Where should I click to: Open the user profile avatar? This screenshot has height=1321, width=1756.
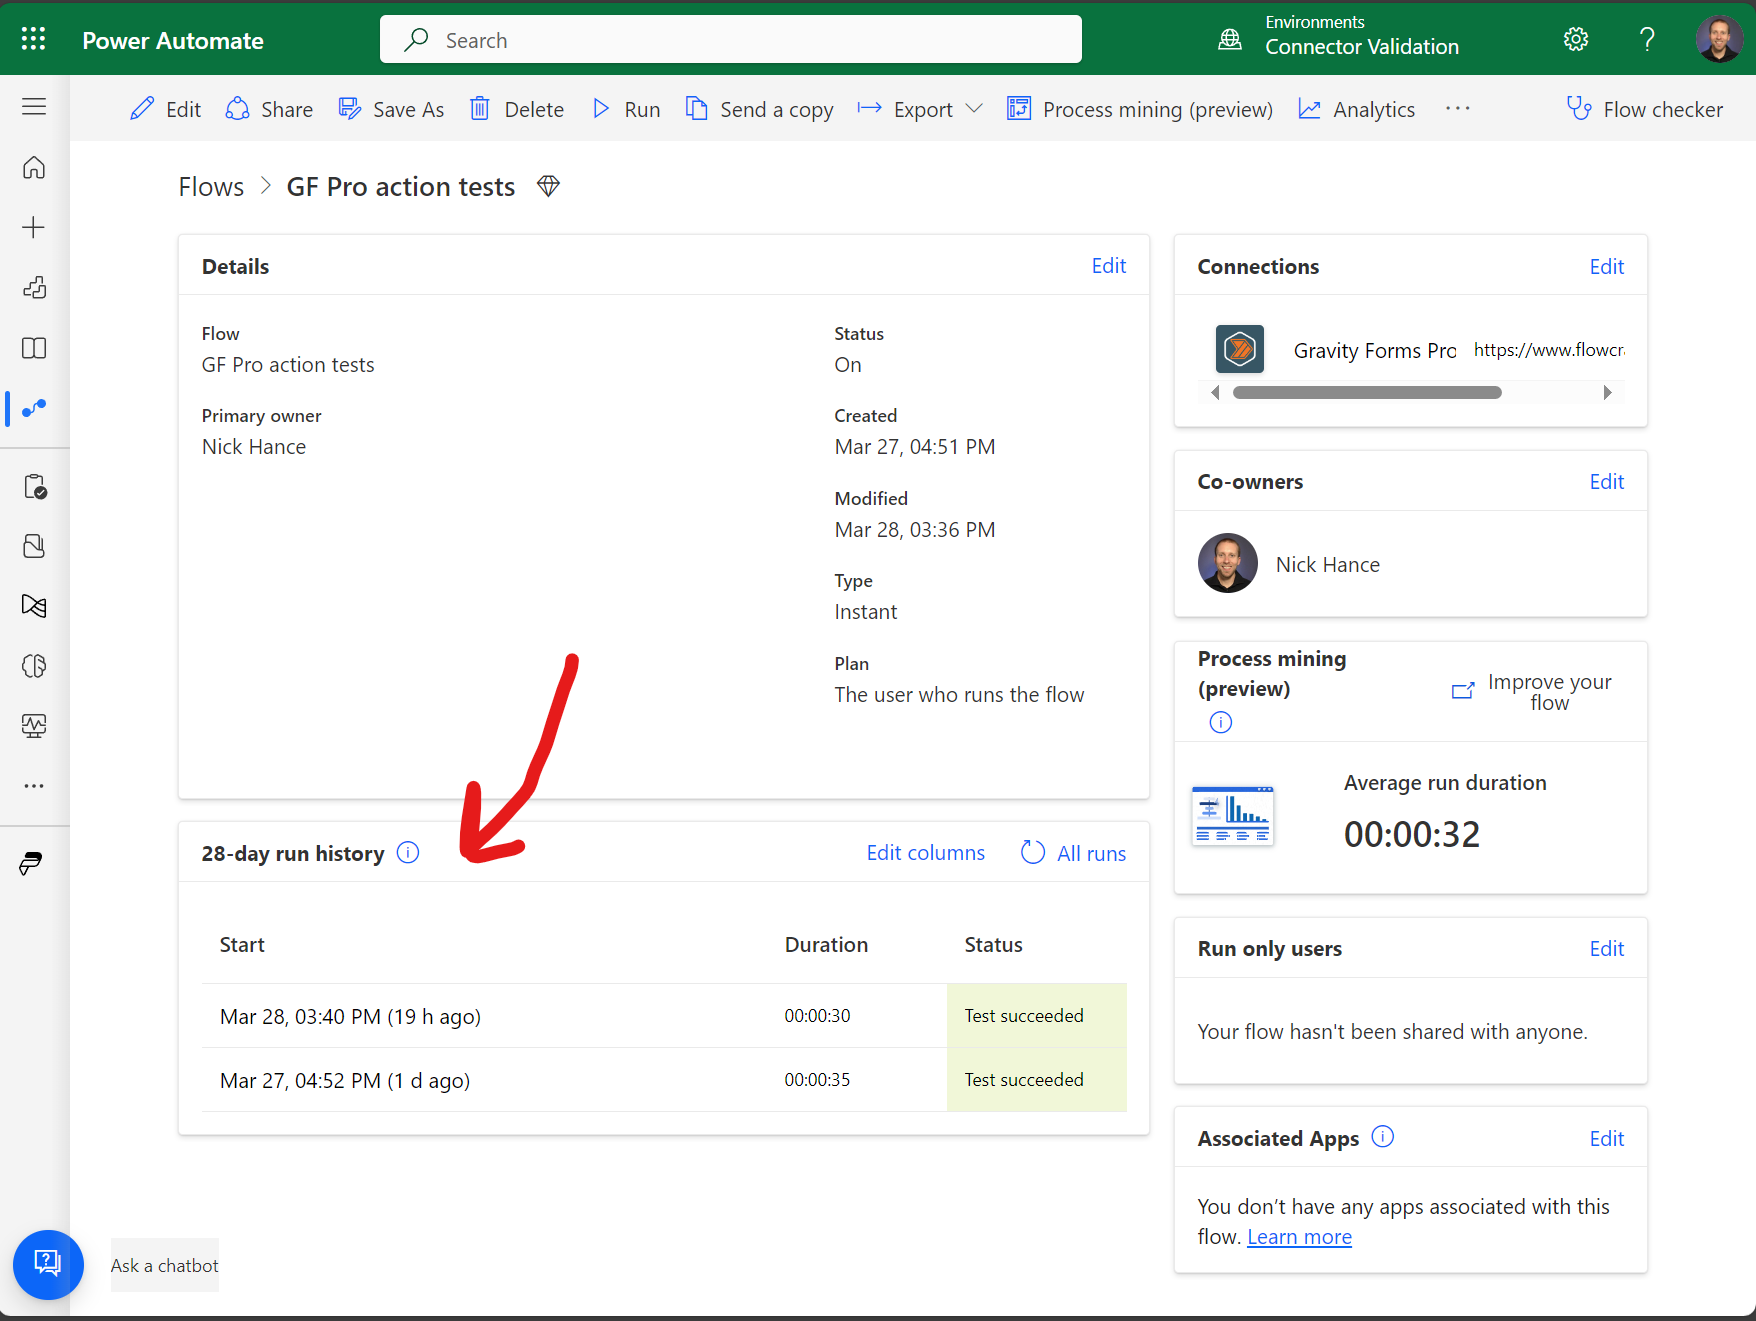pos(1719,39)
